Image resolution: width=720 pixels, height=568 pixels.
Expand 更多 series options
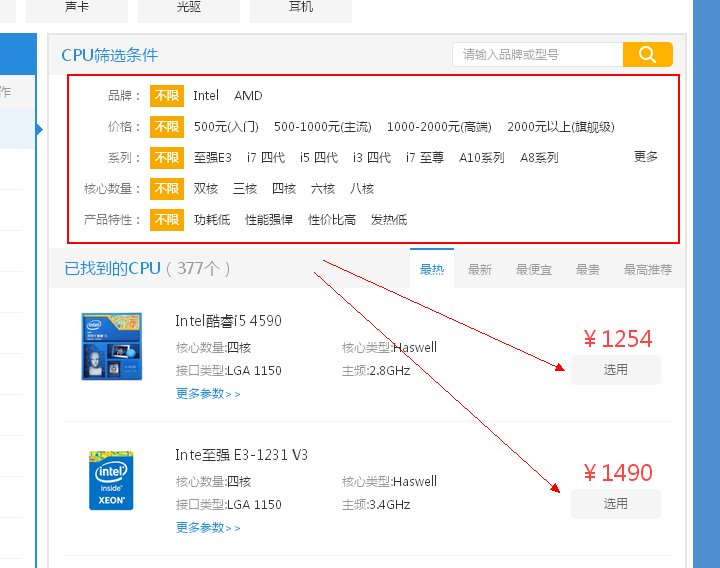click(646, 157)
